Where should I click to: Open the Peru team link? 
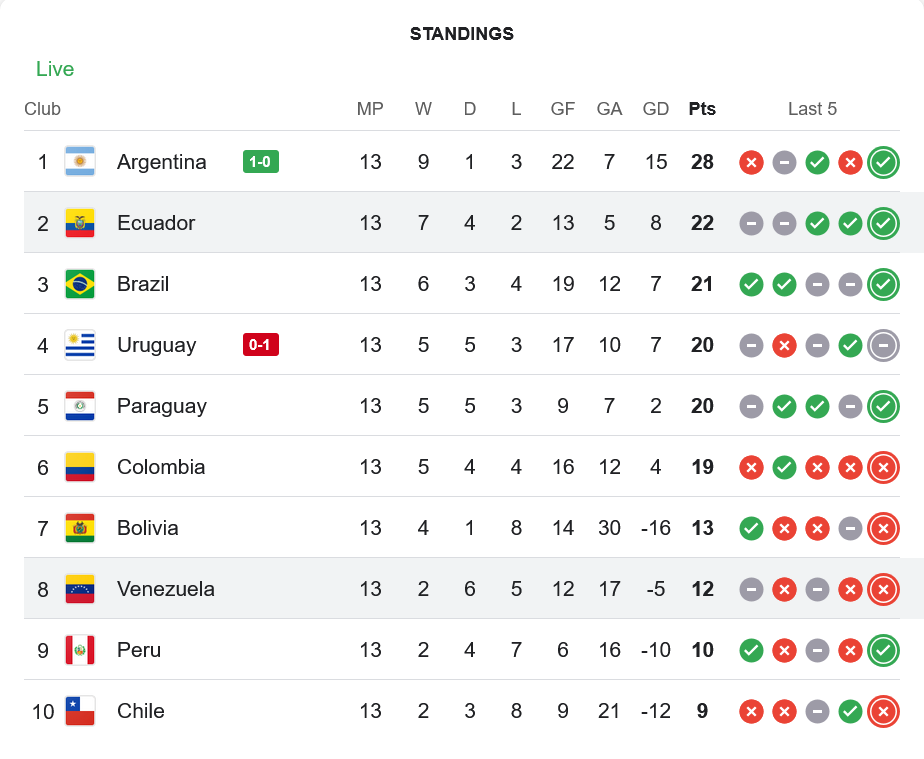(139, 650)
